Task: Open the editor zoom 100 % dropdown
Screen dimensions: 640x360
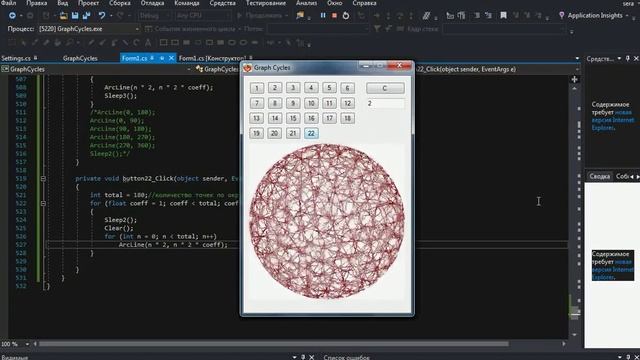Action: [27, 344]
